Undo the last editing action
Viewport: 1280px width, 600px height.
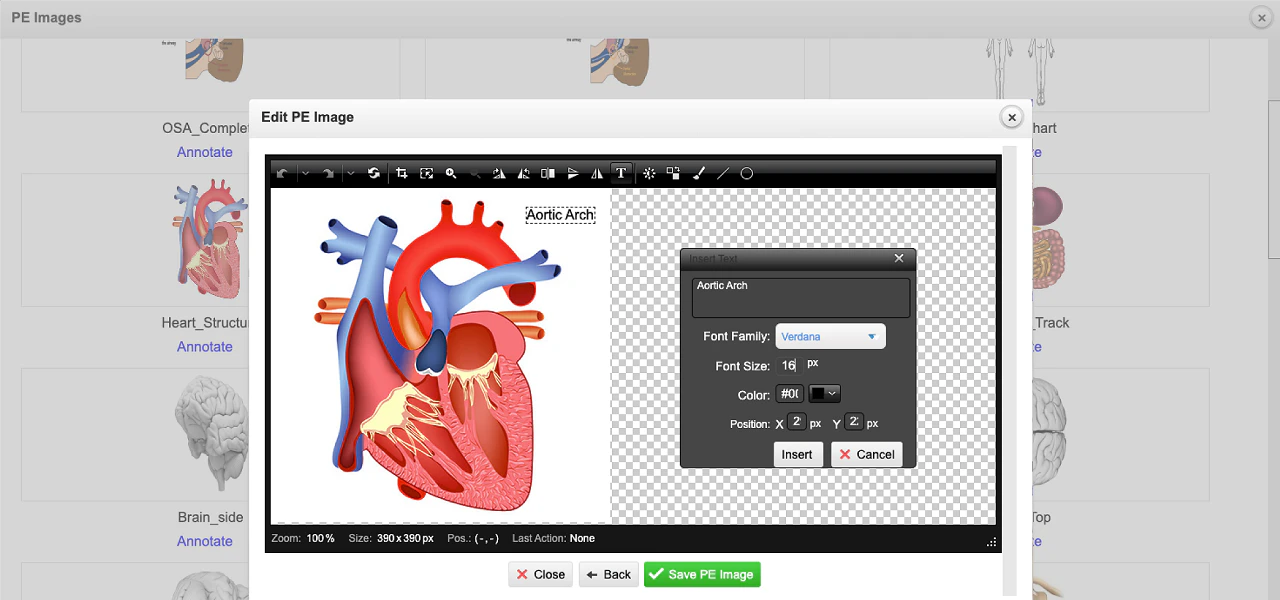284,173
